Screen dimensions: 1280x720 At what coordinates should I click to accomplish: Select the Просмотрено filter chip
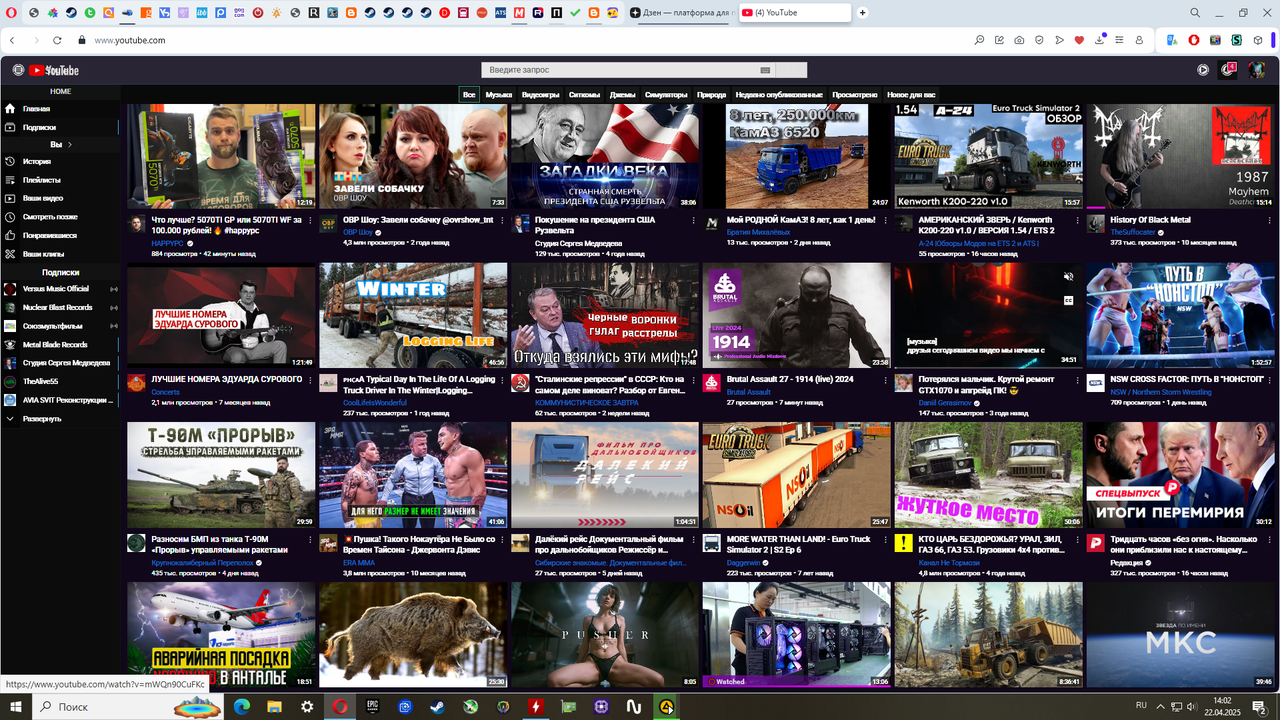[x=855, y=95]
